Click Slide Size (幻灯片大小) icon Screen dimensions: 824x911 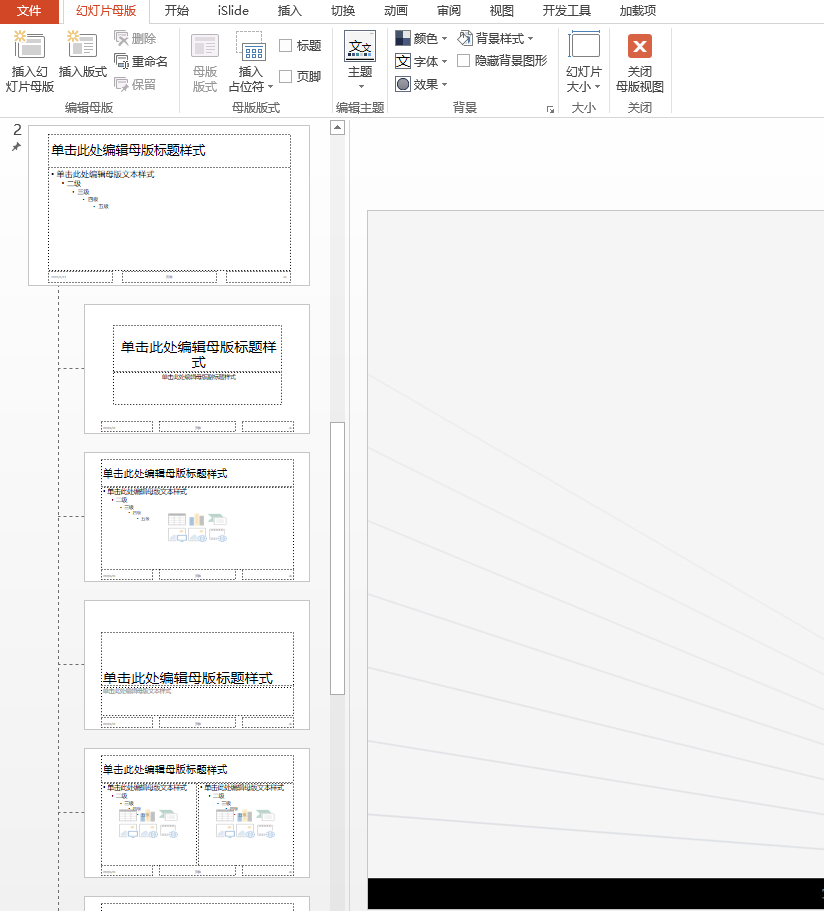(584, 46)
